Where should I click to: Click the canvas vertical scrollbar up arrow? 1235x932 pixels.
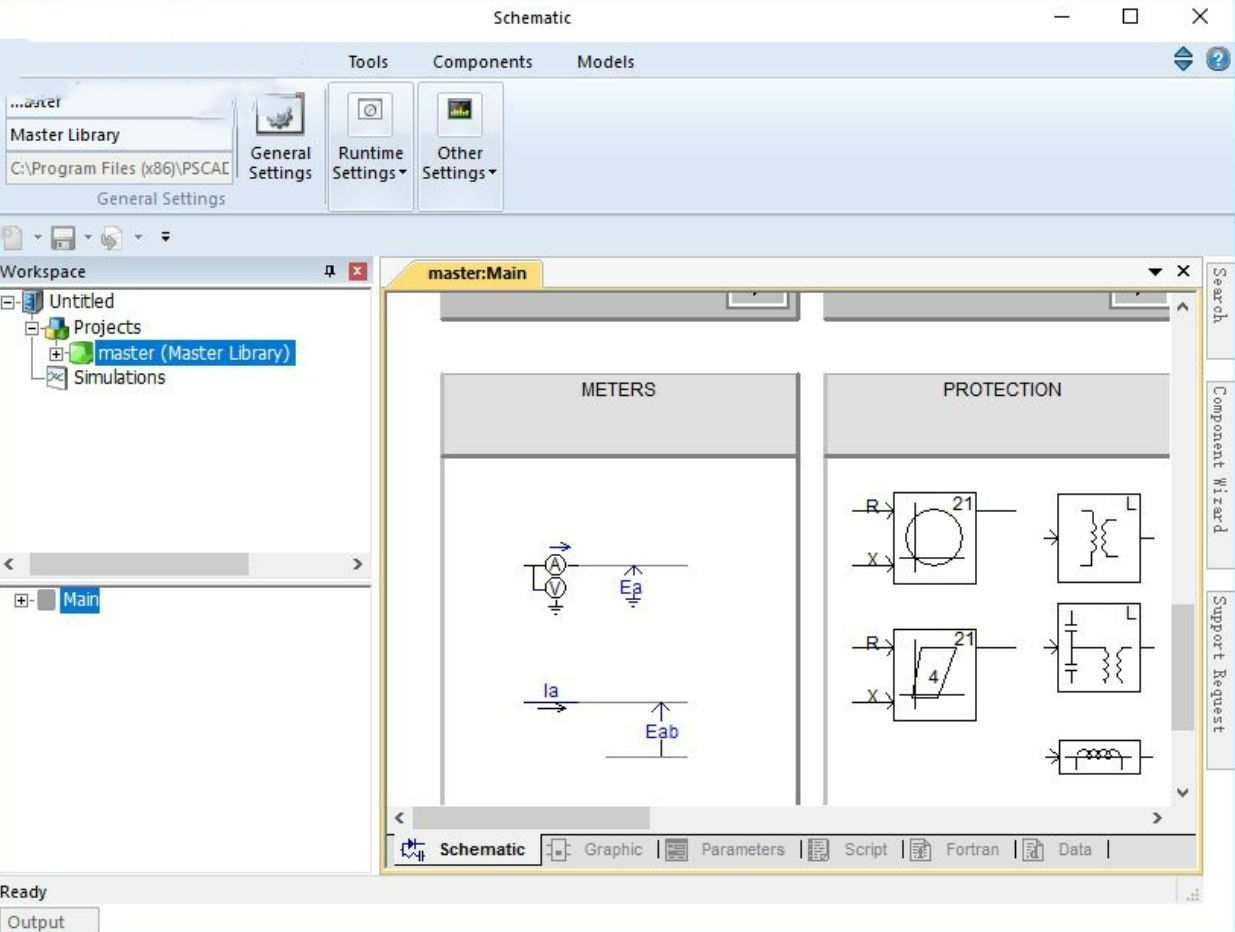[1183, 306]
